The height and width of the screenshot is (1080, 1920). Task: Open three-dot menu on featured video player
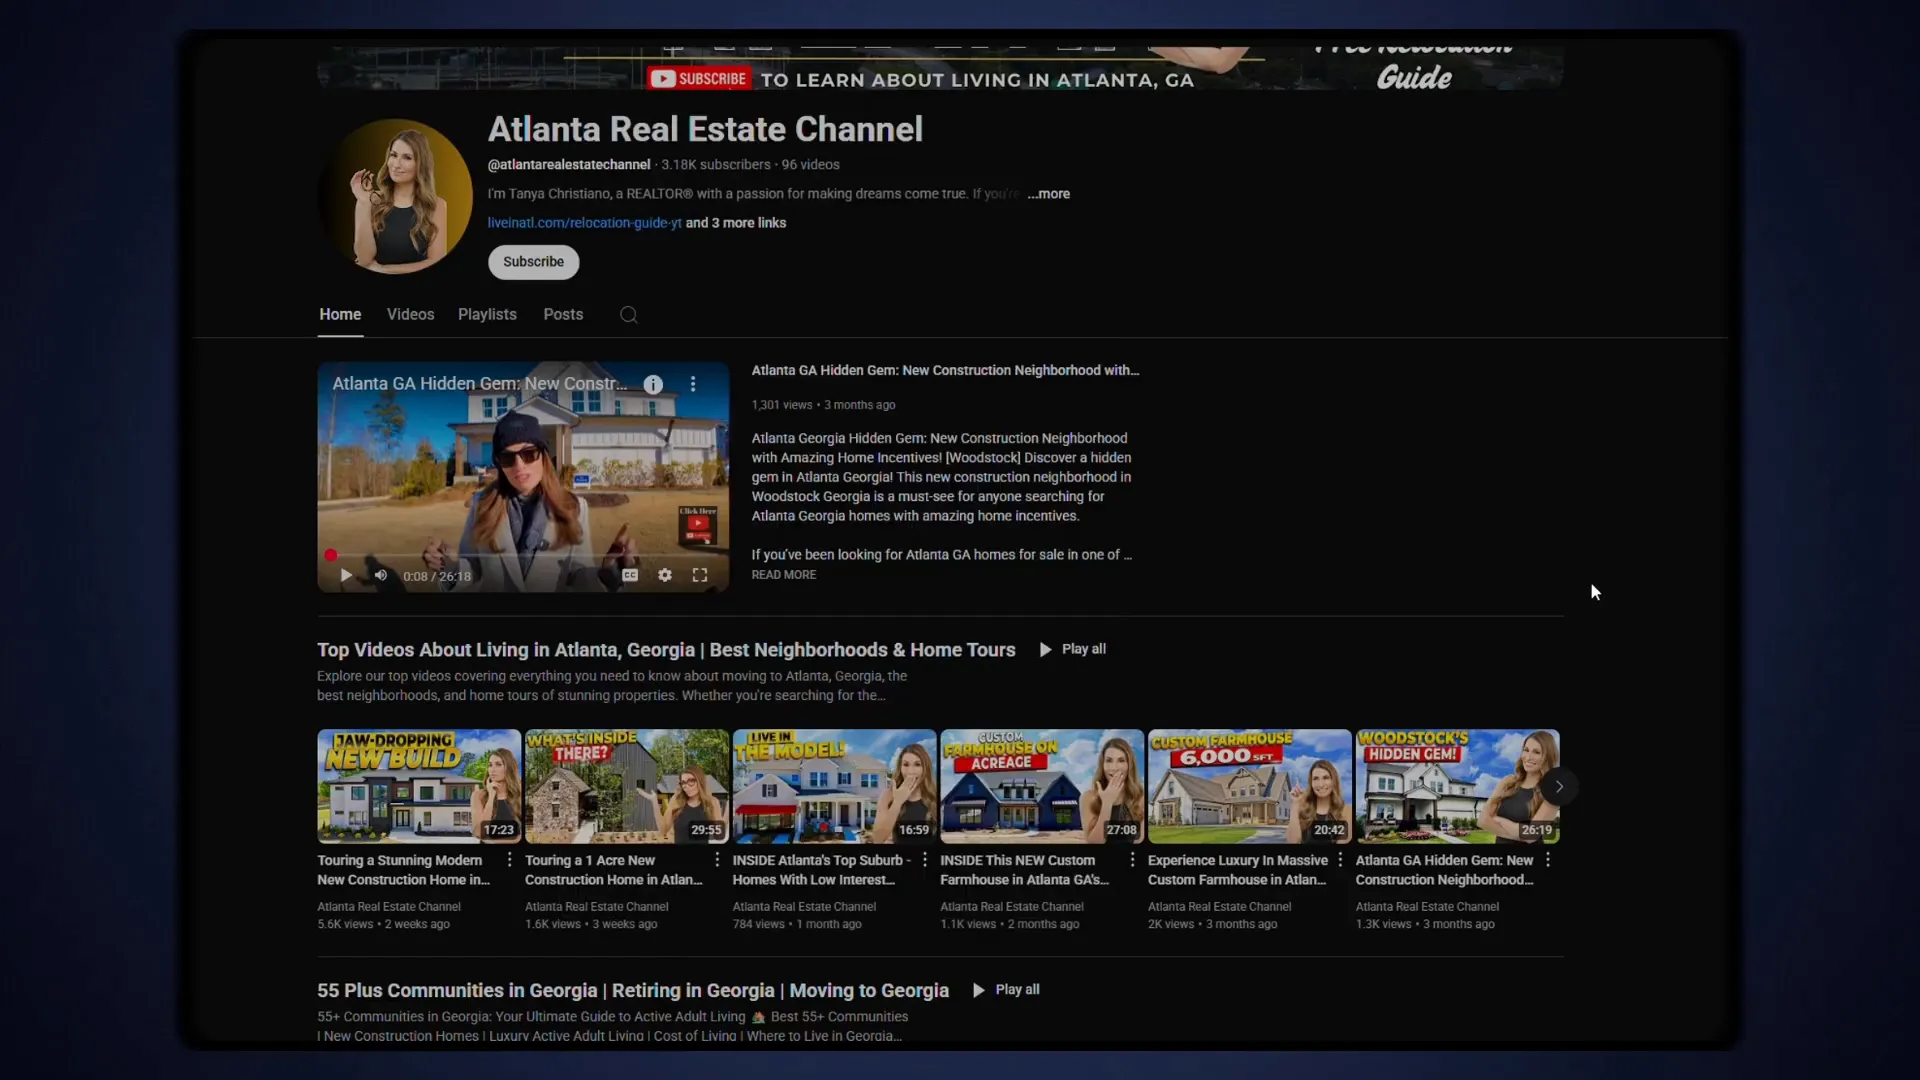[x=693, y=384]
